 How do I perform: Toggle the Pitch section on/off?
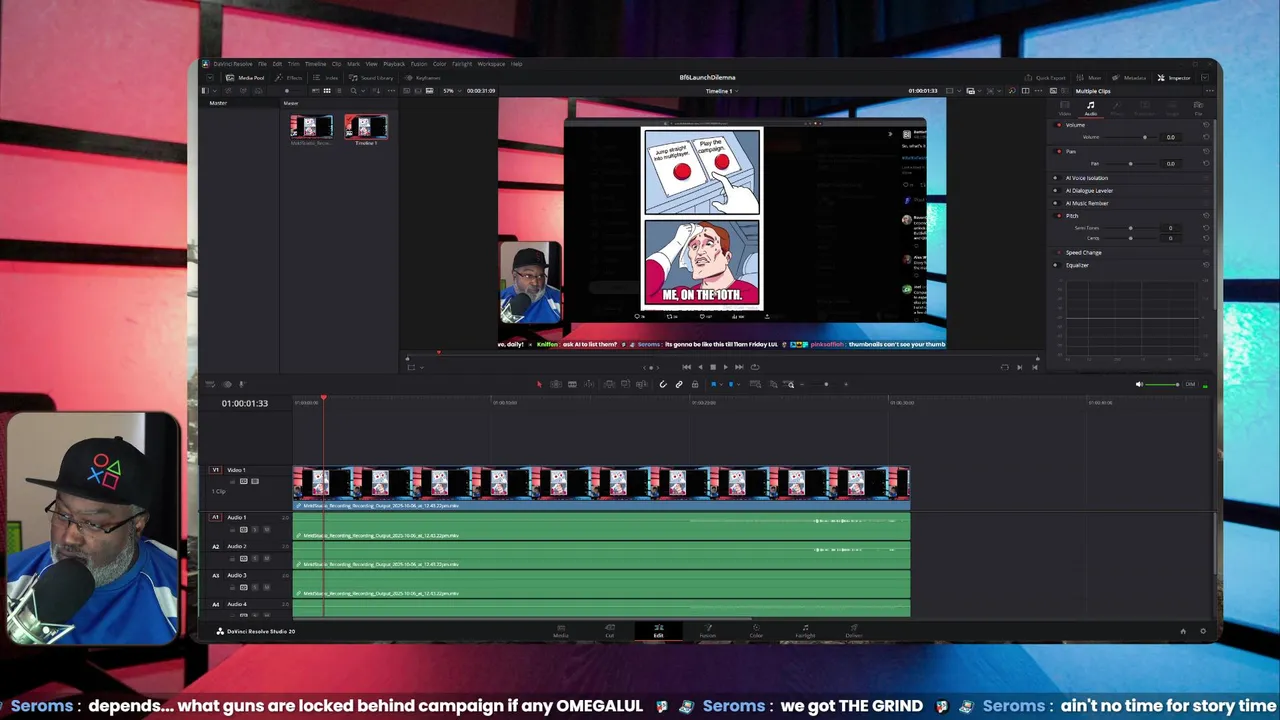pyautogui.click(x=1058, y=216)
